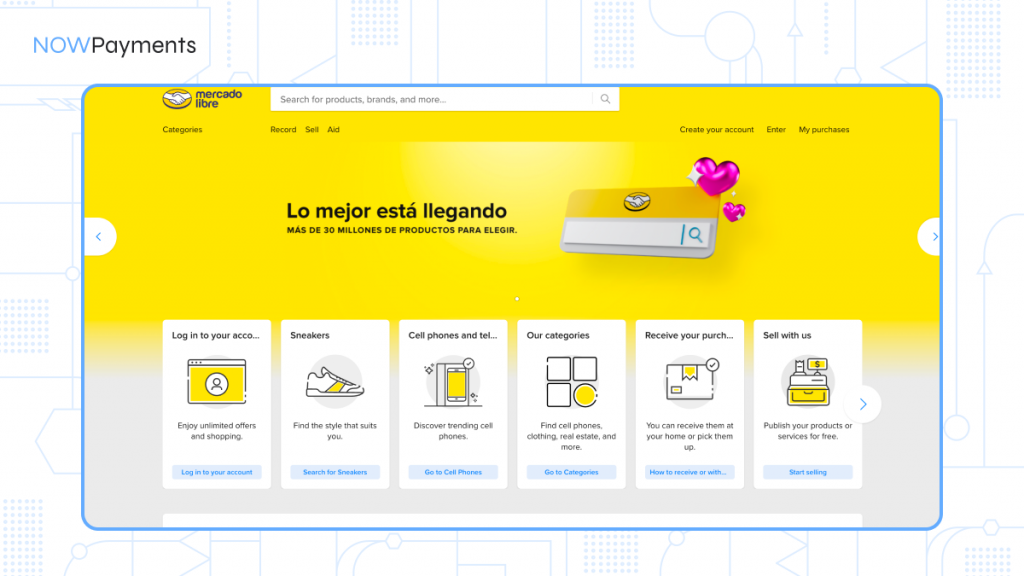This screenshot has width=1024, height=576.
Task: Advance to next banner slide
Action: tap(934, 237)
